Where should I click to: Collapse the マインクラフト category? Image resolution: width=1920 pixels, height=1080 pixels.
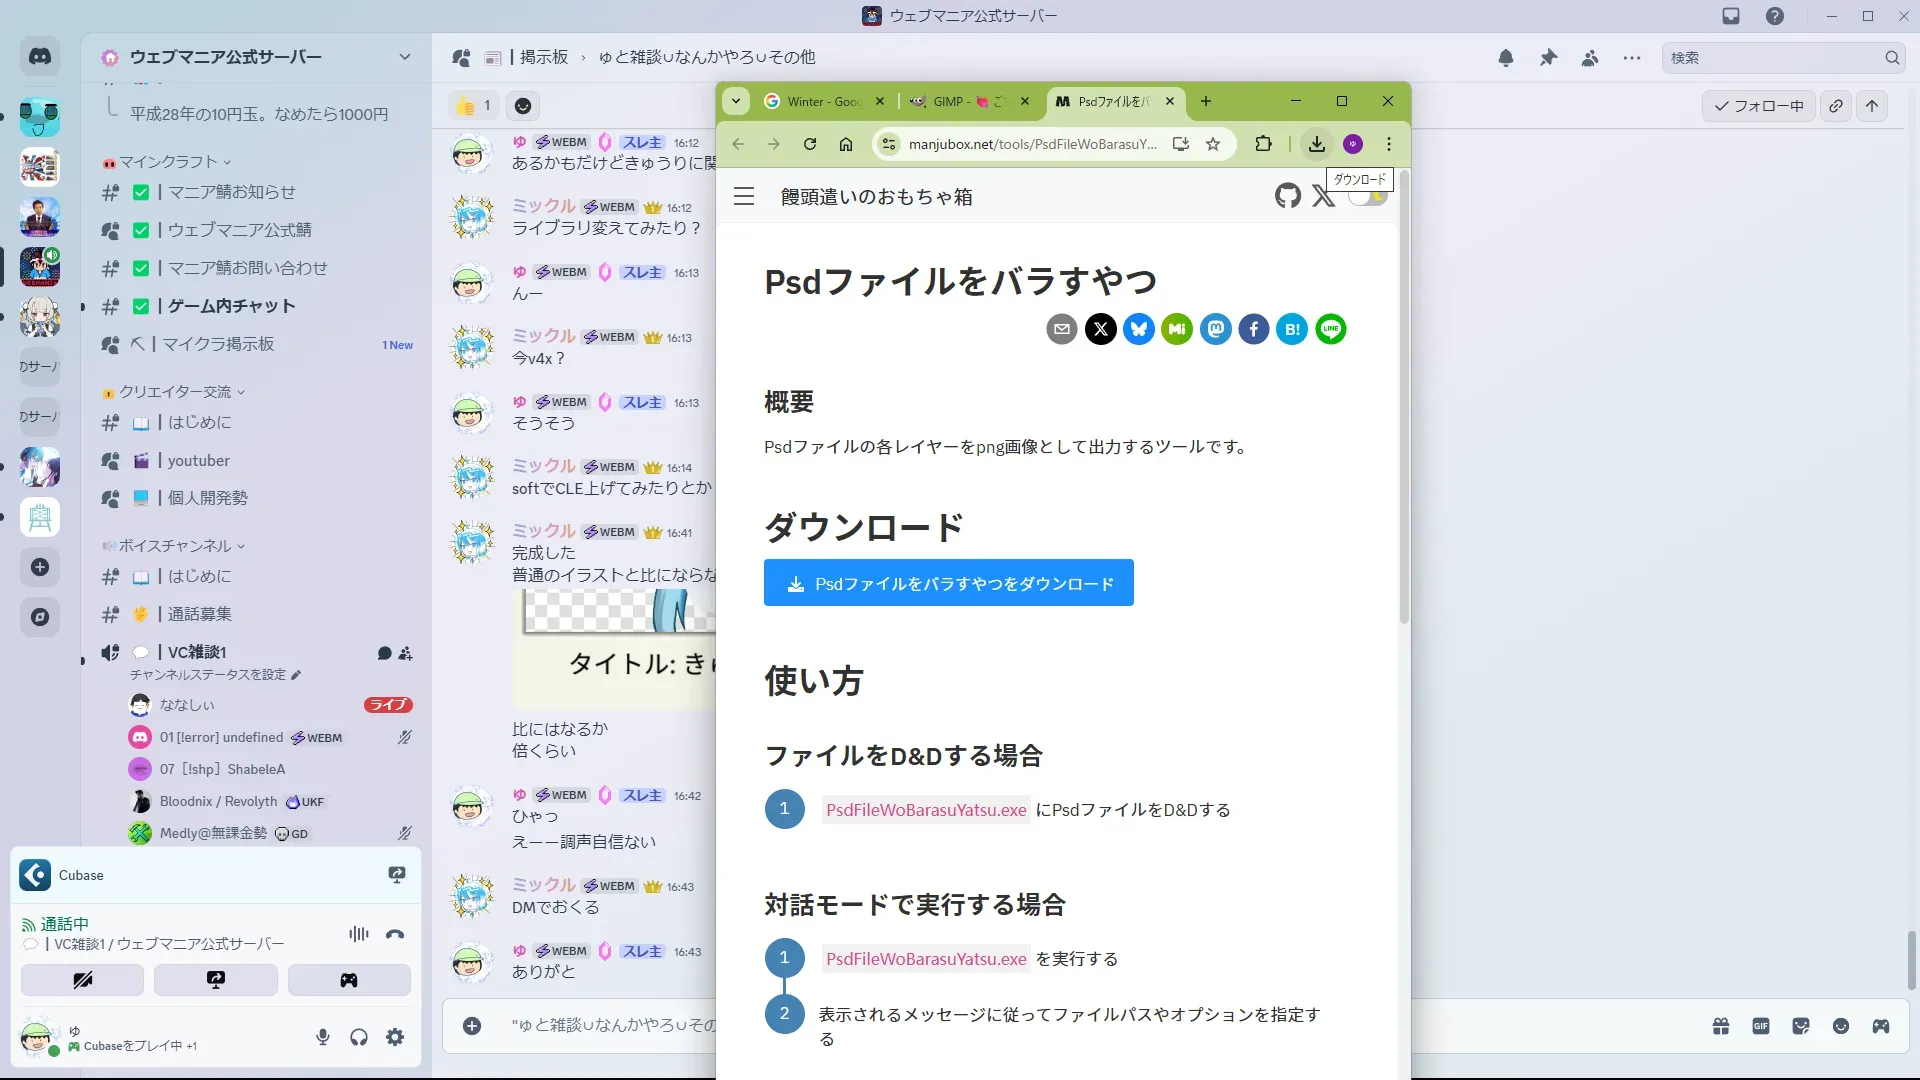tap(168, 162)
